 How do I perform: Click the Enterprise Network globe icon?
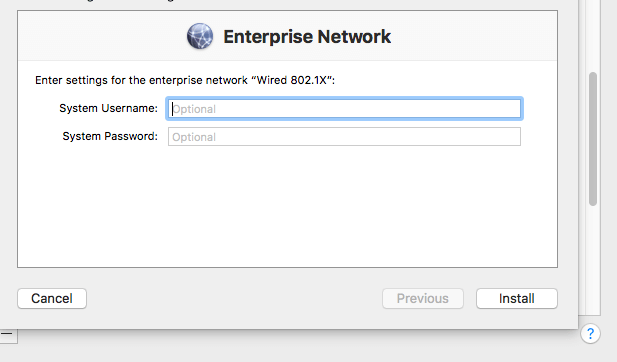click(200, 36)
